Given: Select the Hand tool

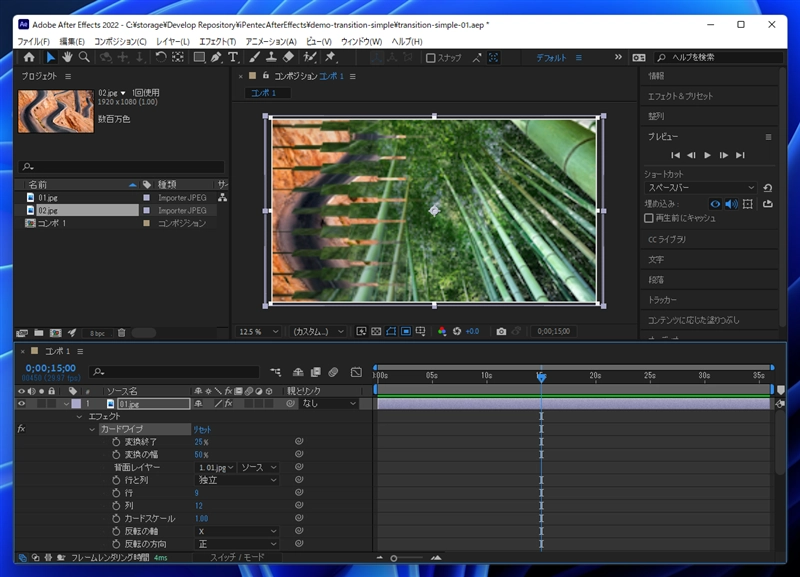Looking at the screenshot, I should point(67,57).
